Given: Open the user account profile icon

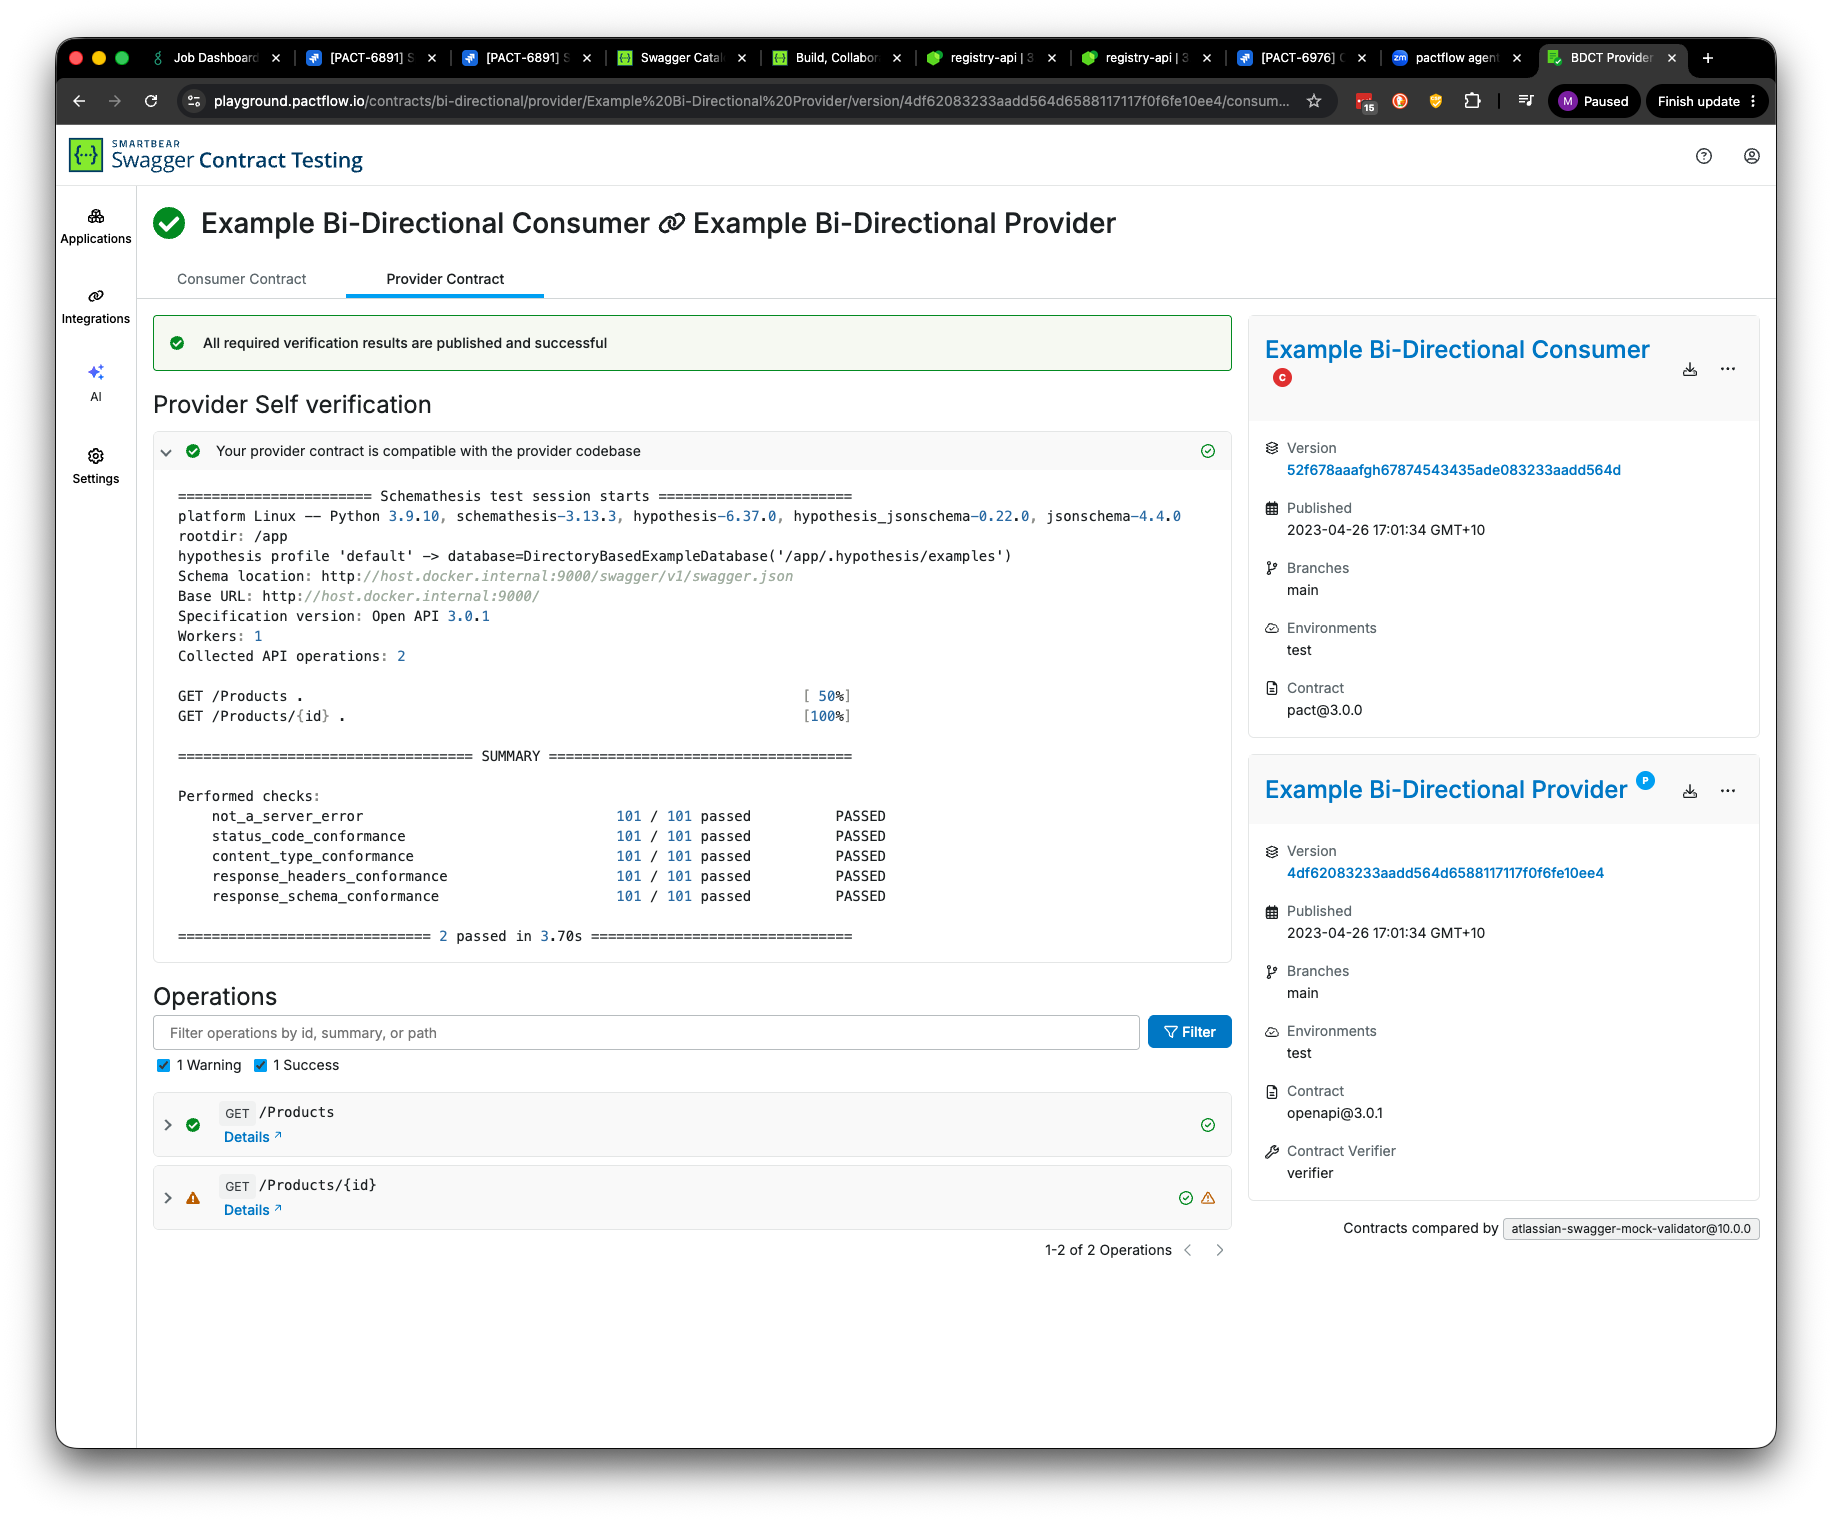Looking at the screenshot, I should click(x=1752, y=156).
